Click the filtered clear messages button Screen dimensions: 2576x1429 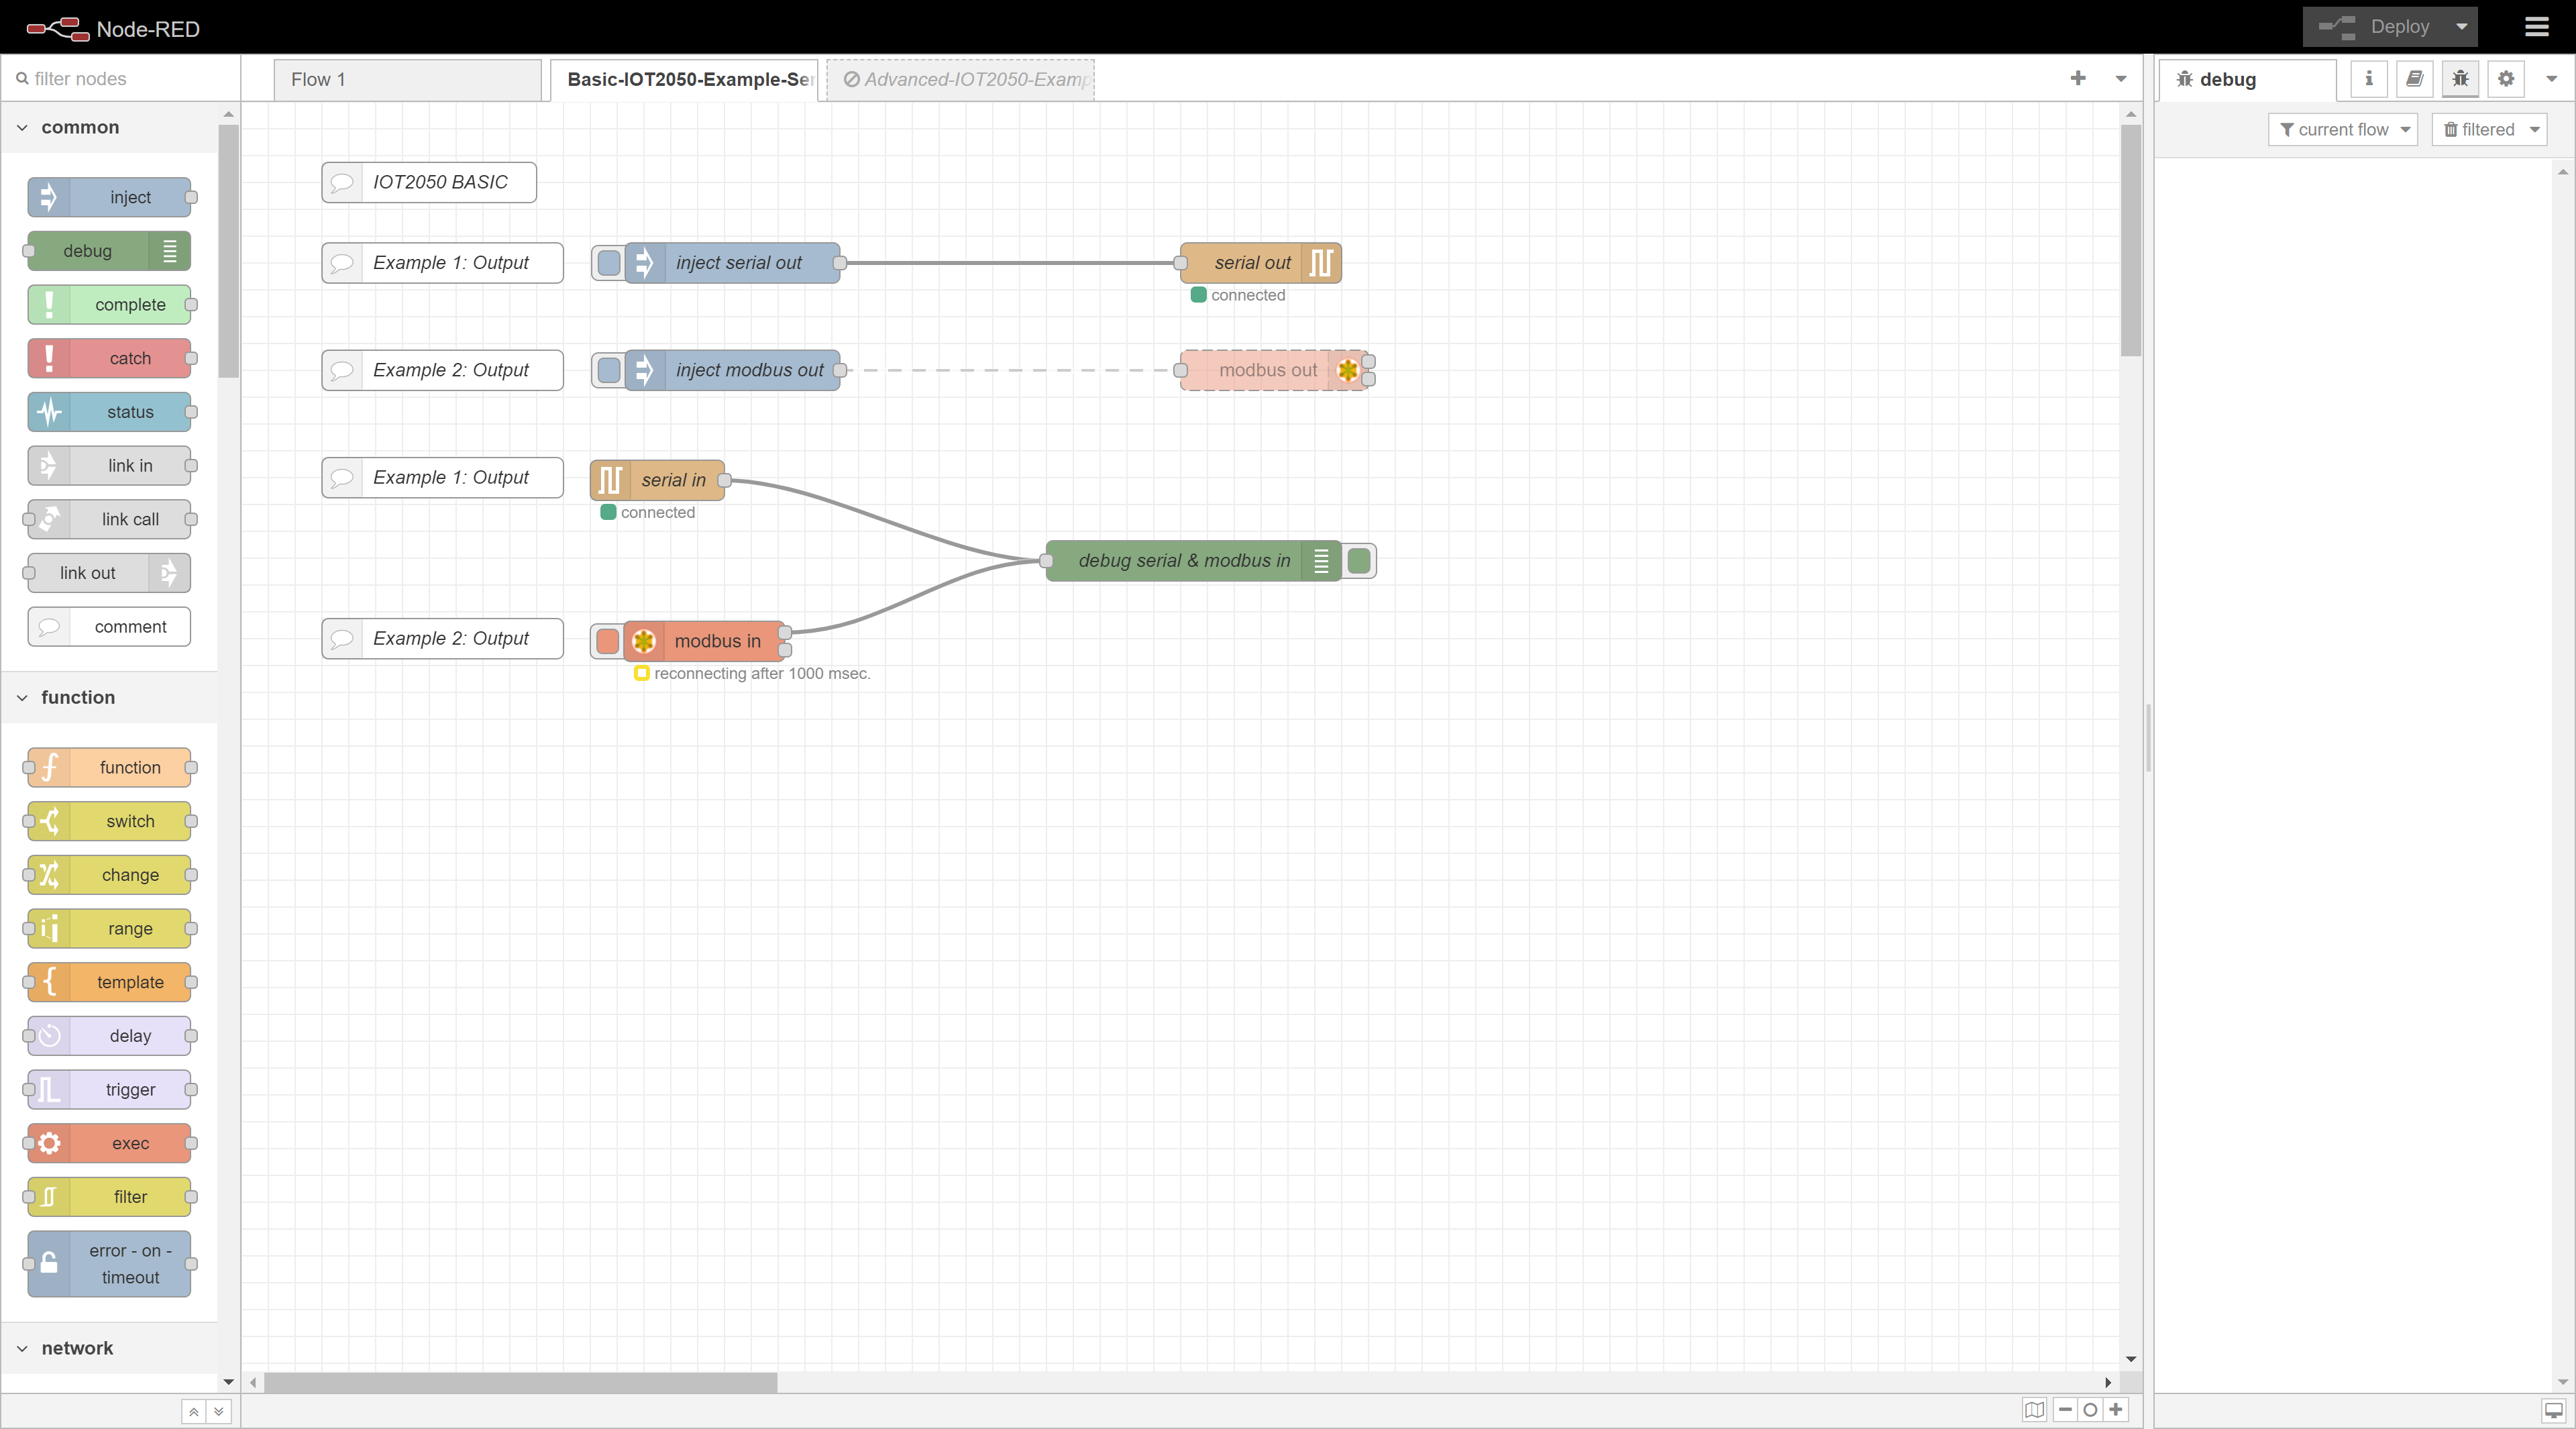2479,129
